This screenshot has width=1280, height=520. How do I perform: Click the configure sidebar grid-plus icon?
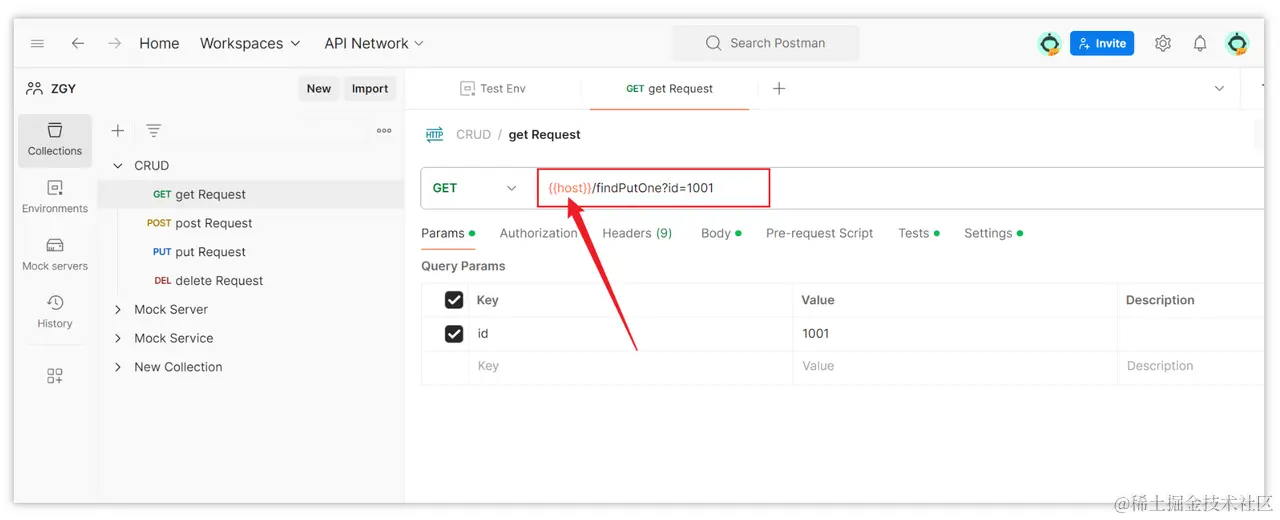coord(55,376)
